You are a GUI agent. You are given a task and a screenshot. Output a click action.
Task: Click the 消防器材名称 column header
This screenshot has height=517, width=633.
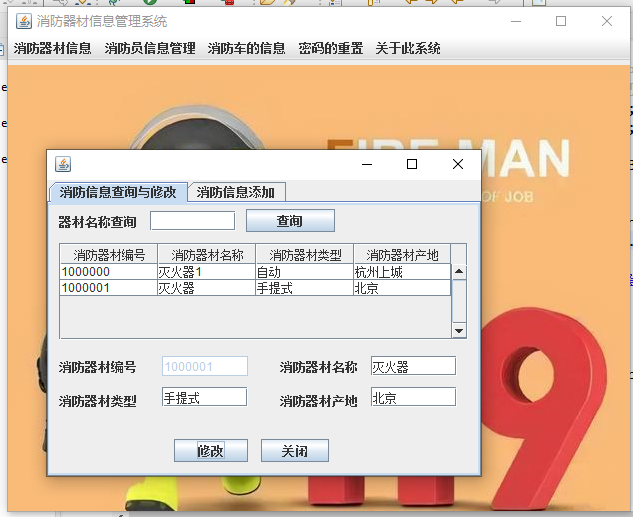[206, 254]
